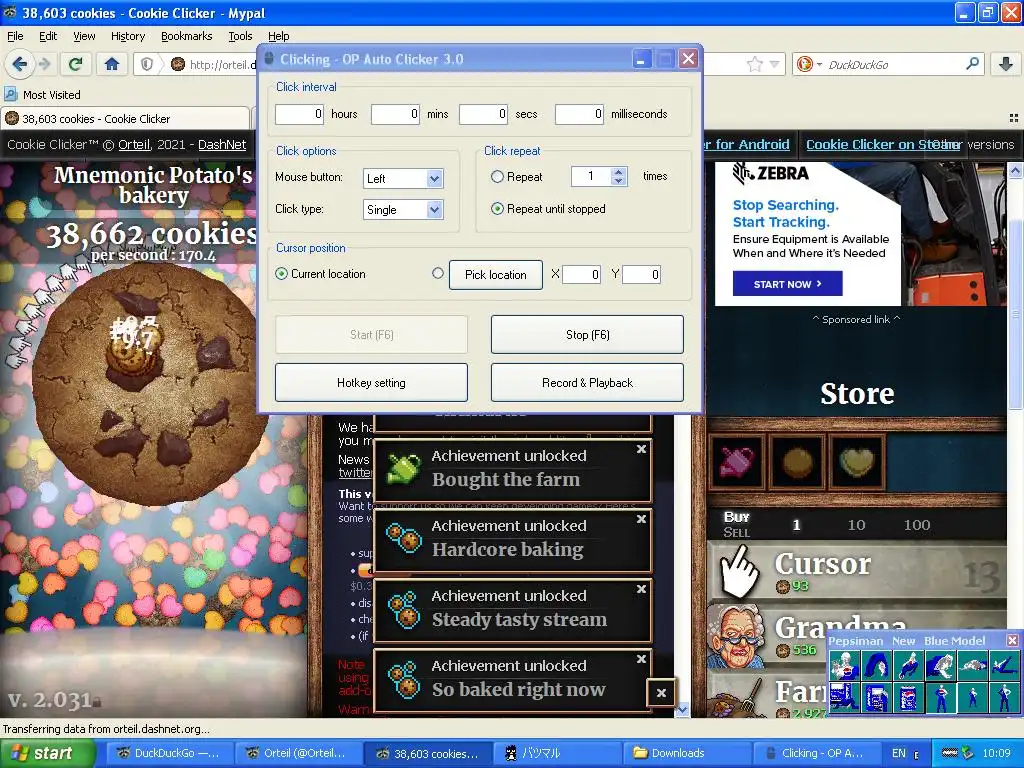This screenshot has height=768, width=1024.
Task: Dismiss the Bought the farm achievement
Action: pos(641,449)
